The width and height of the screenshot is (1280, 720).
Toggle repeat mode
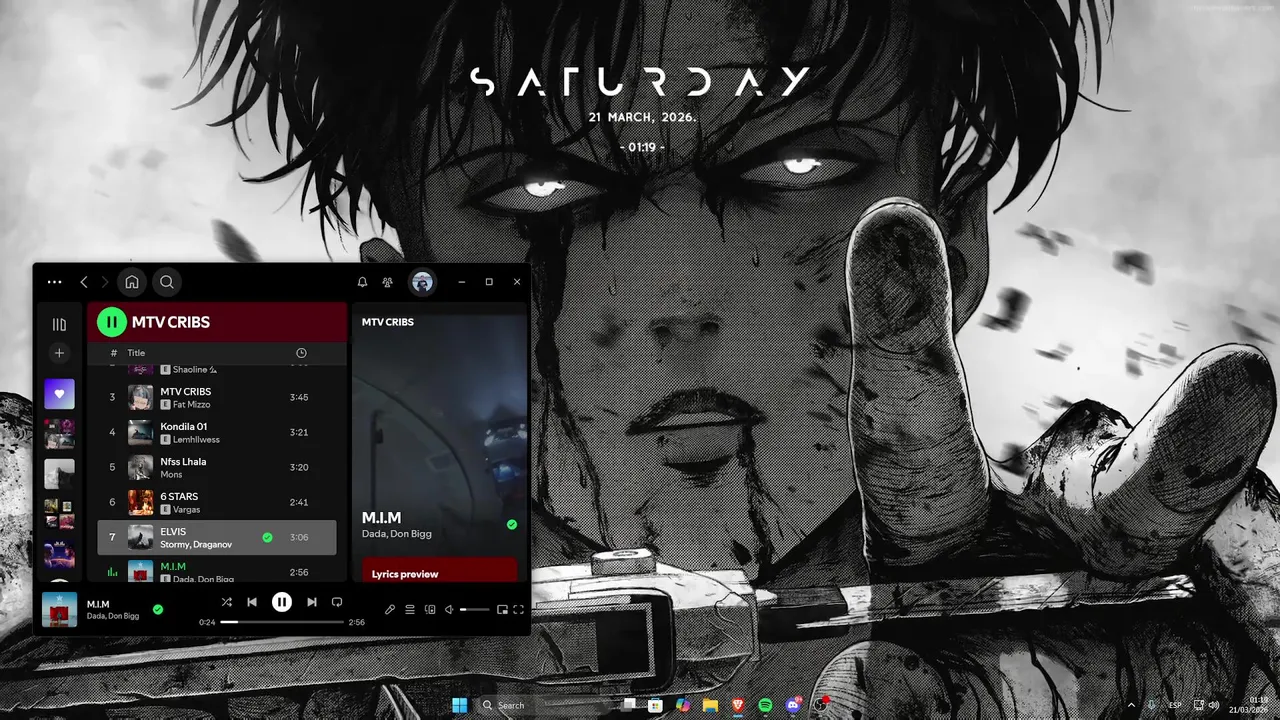(337, 602)
